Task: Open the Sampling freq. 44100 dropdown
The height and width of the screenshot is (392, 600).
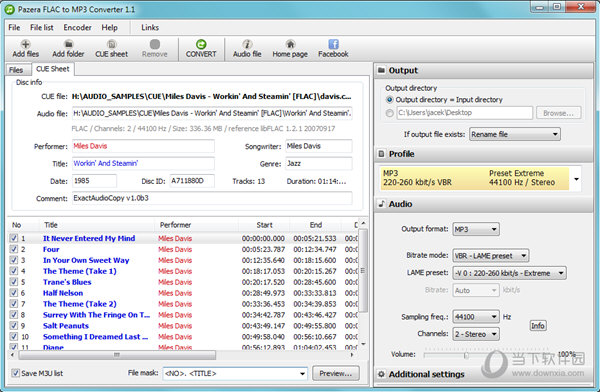Action: pos(476,317)
